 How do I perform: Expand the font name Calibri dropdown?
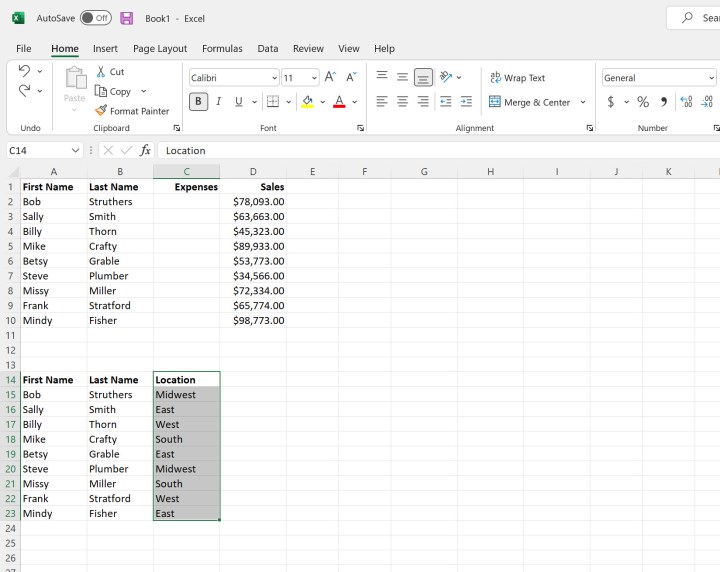click(x=274, y=78)
